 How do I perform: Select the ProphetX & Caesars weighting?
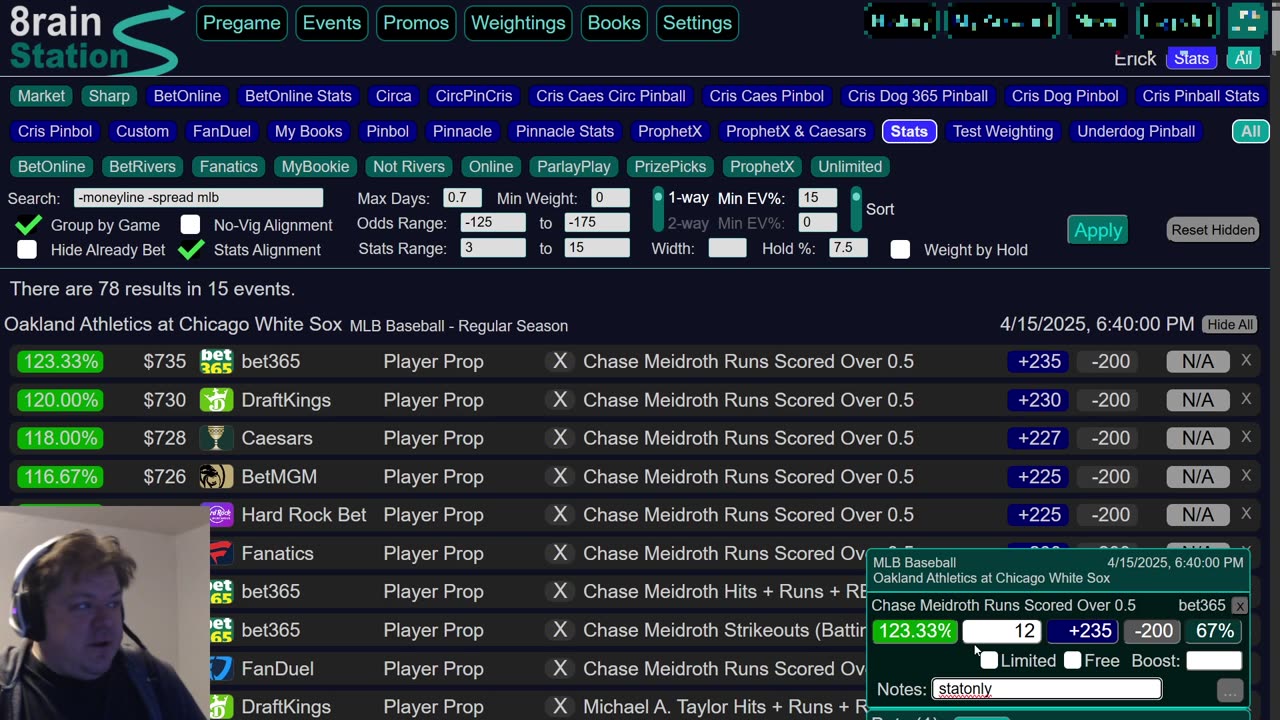tap(796, 131)
